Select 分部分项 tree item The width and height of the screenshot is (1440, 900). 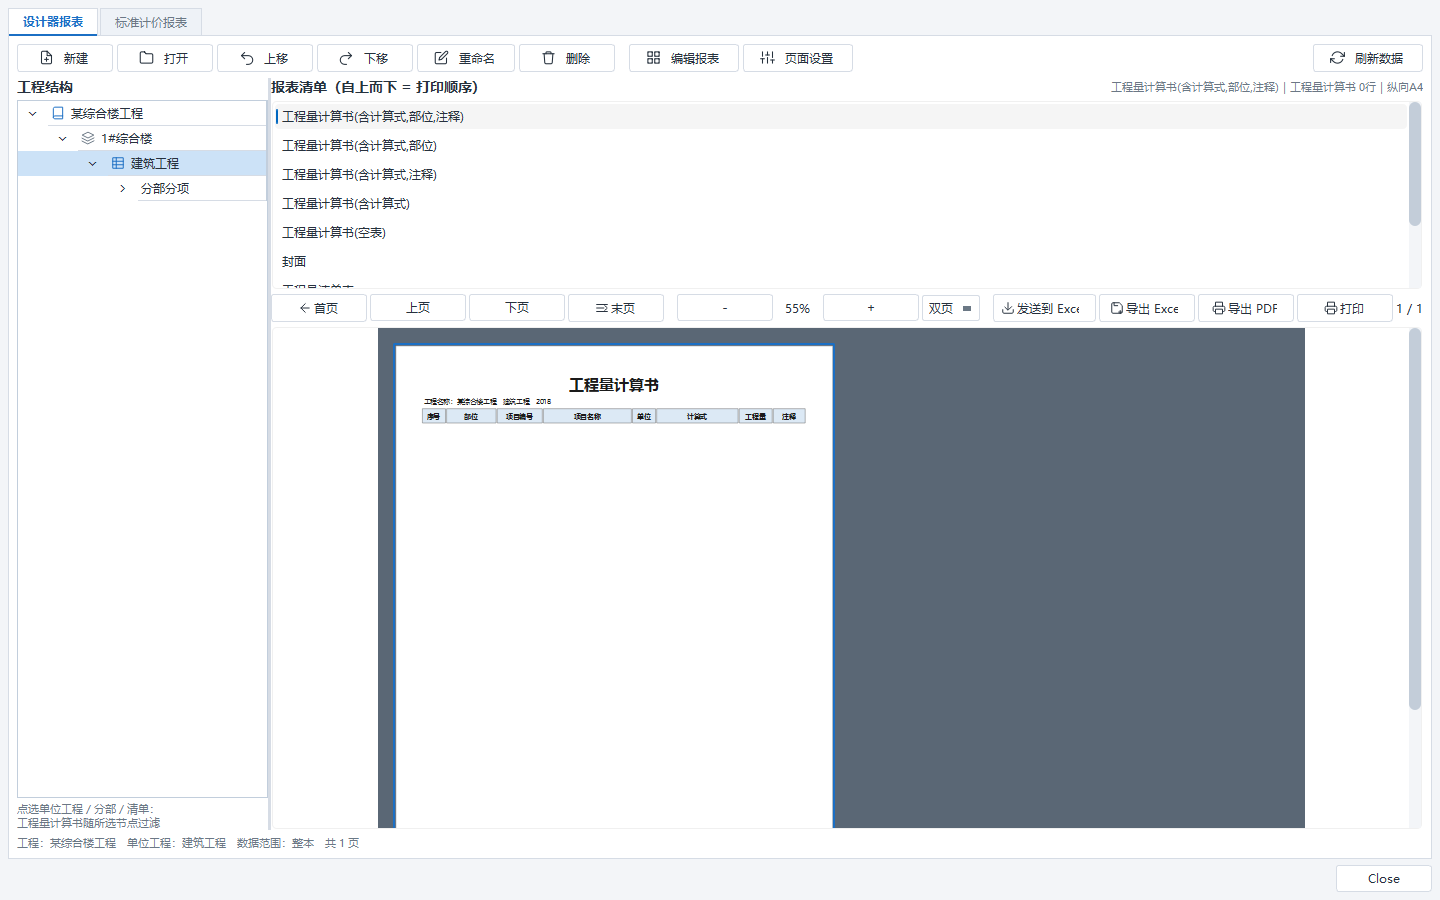coord(165,189)
